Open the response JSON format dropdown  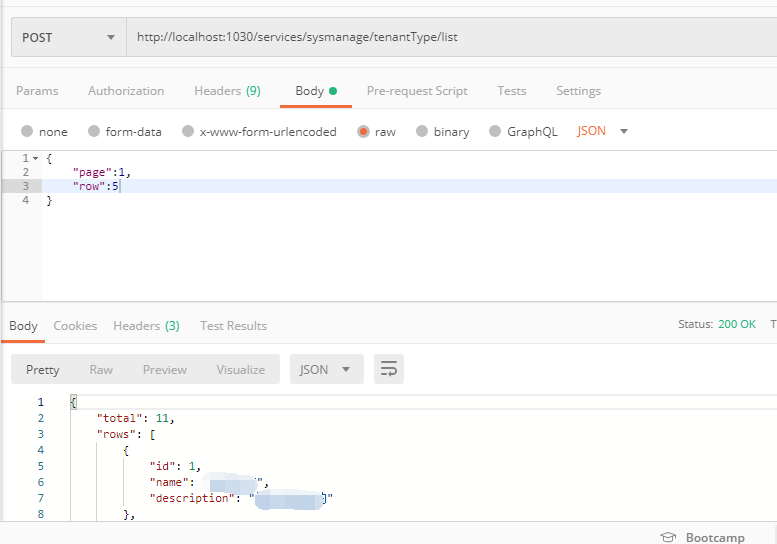(x=325, y=369)
